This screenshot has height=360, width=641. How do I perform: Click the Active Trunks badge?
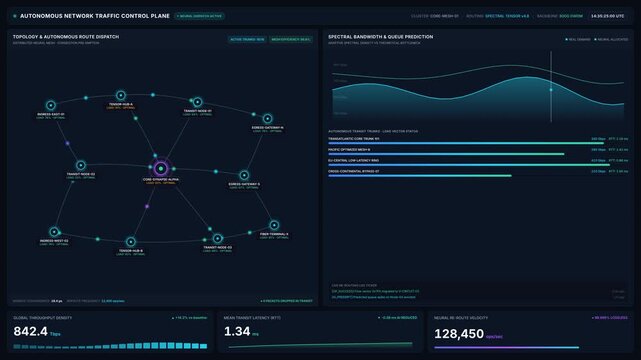(247, 39)
